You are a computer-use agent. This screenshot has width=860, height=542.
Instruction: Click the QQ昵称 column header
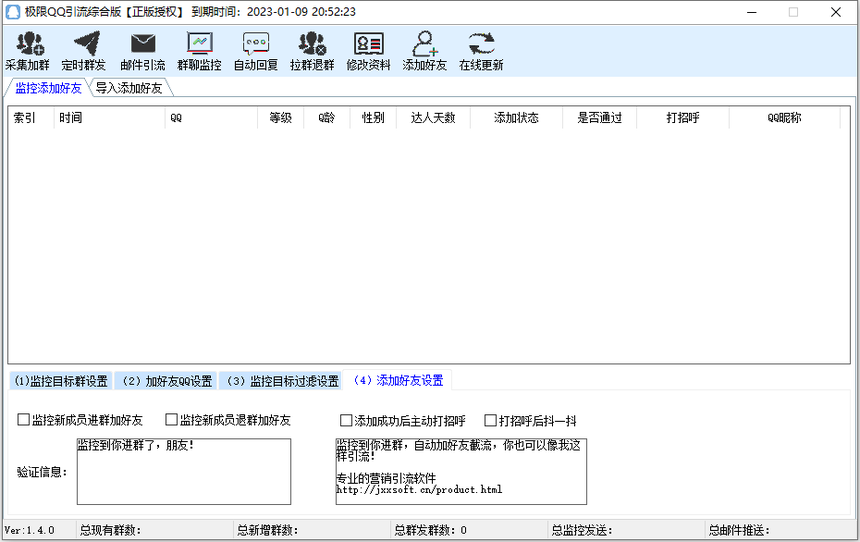click(x=784, y=117)
